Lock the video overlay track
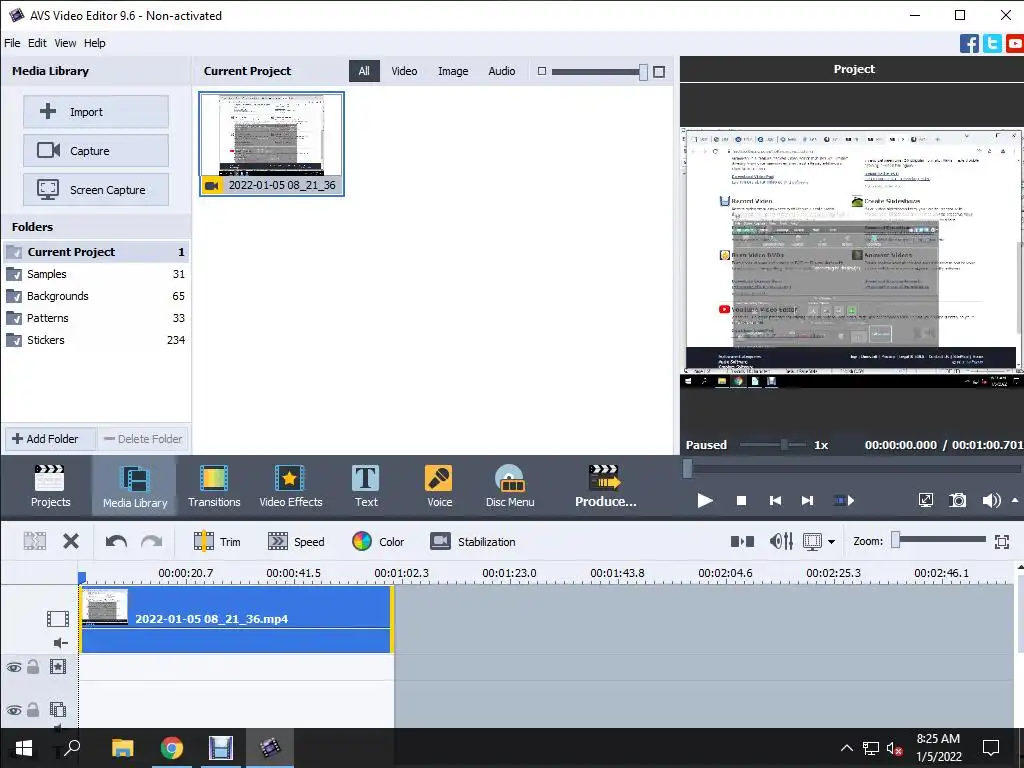The image size is (1024, 768). pyautogui.click(x=33, y=710)
